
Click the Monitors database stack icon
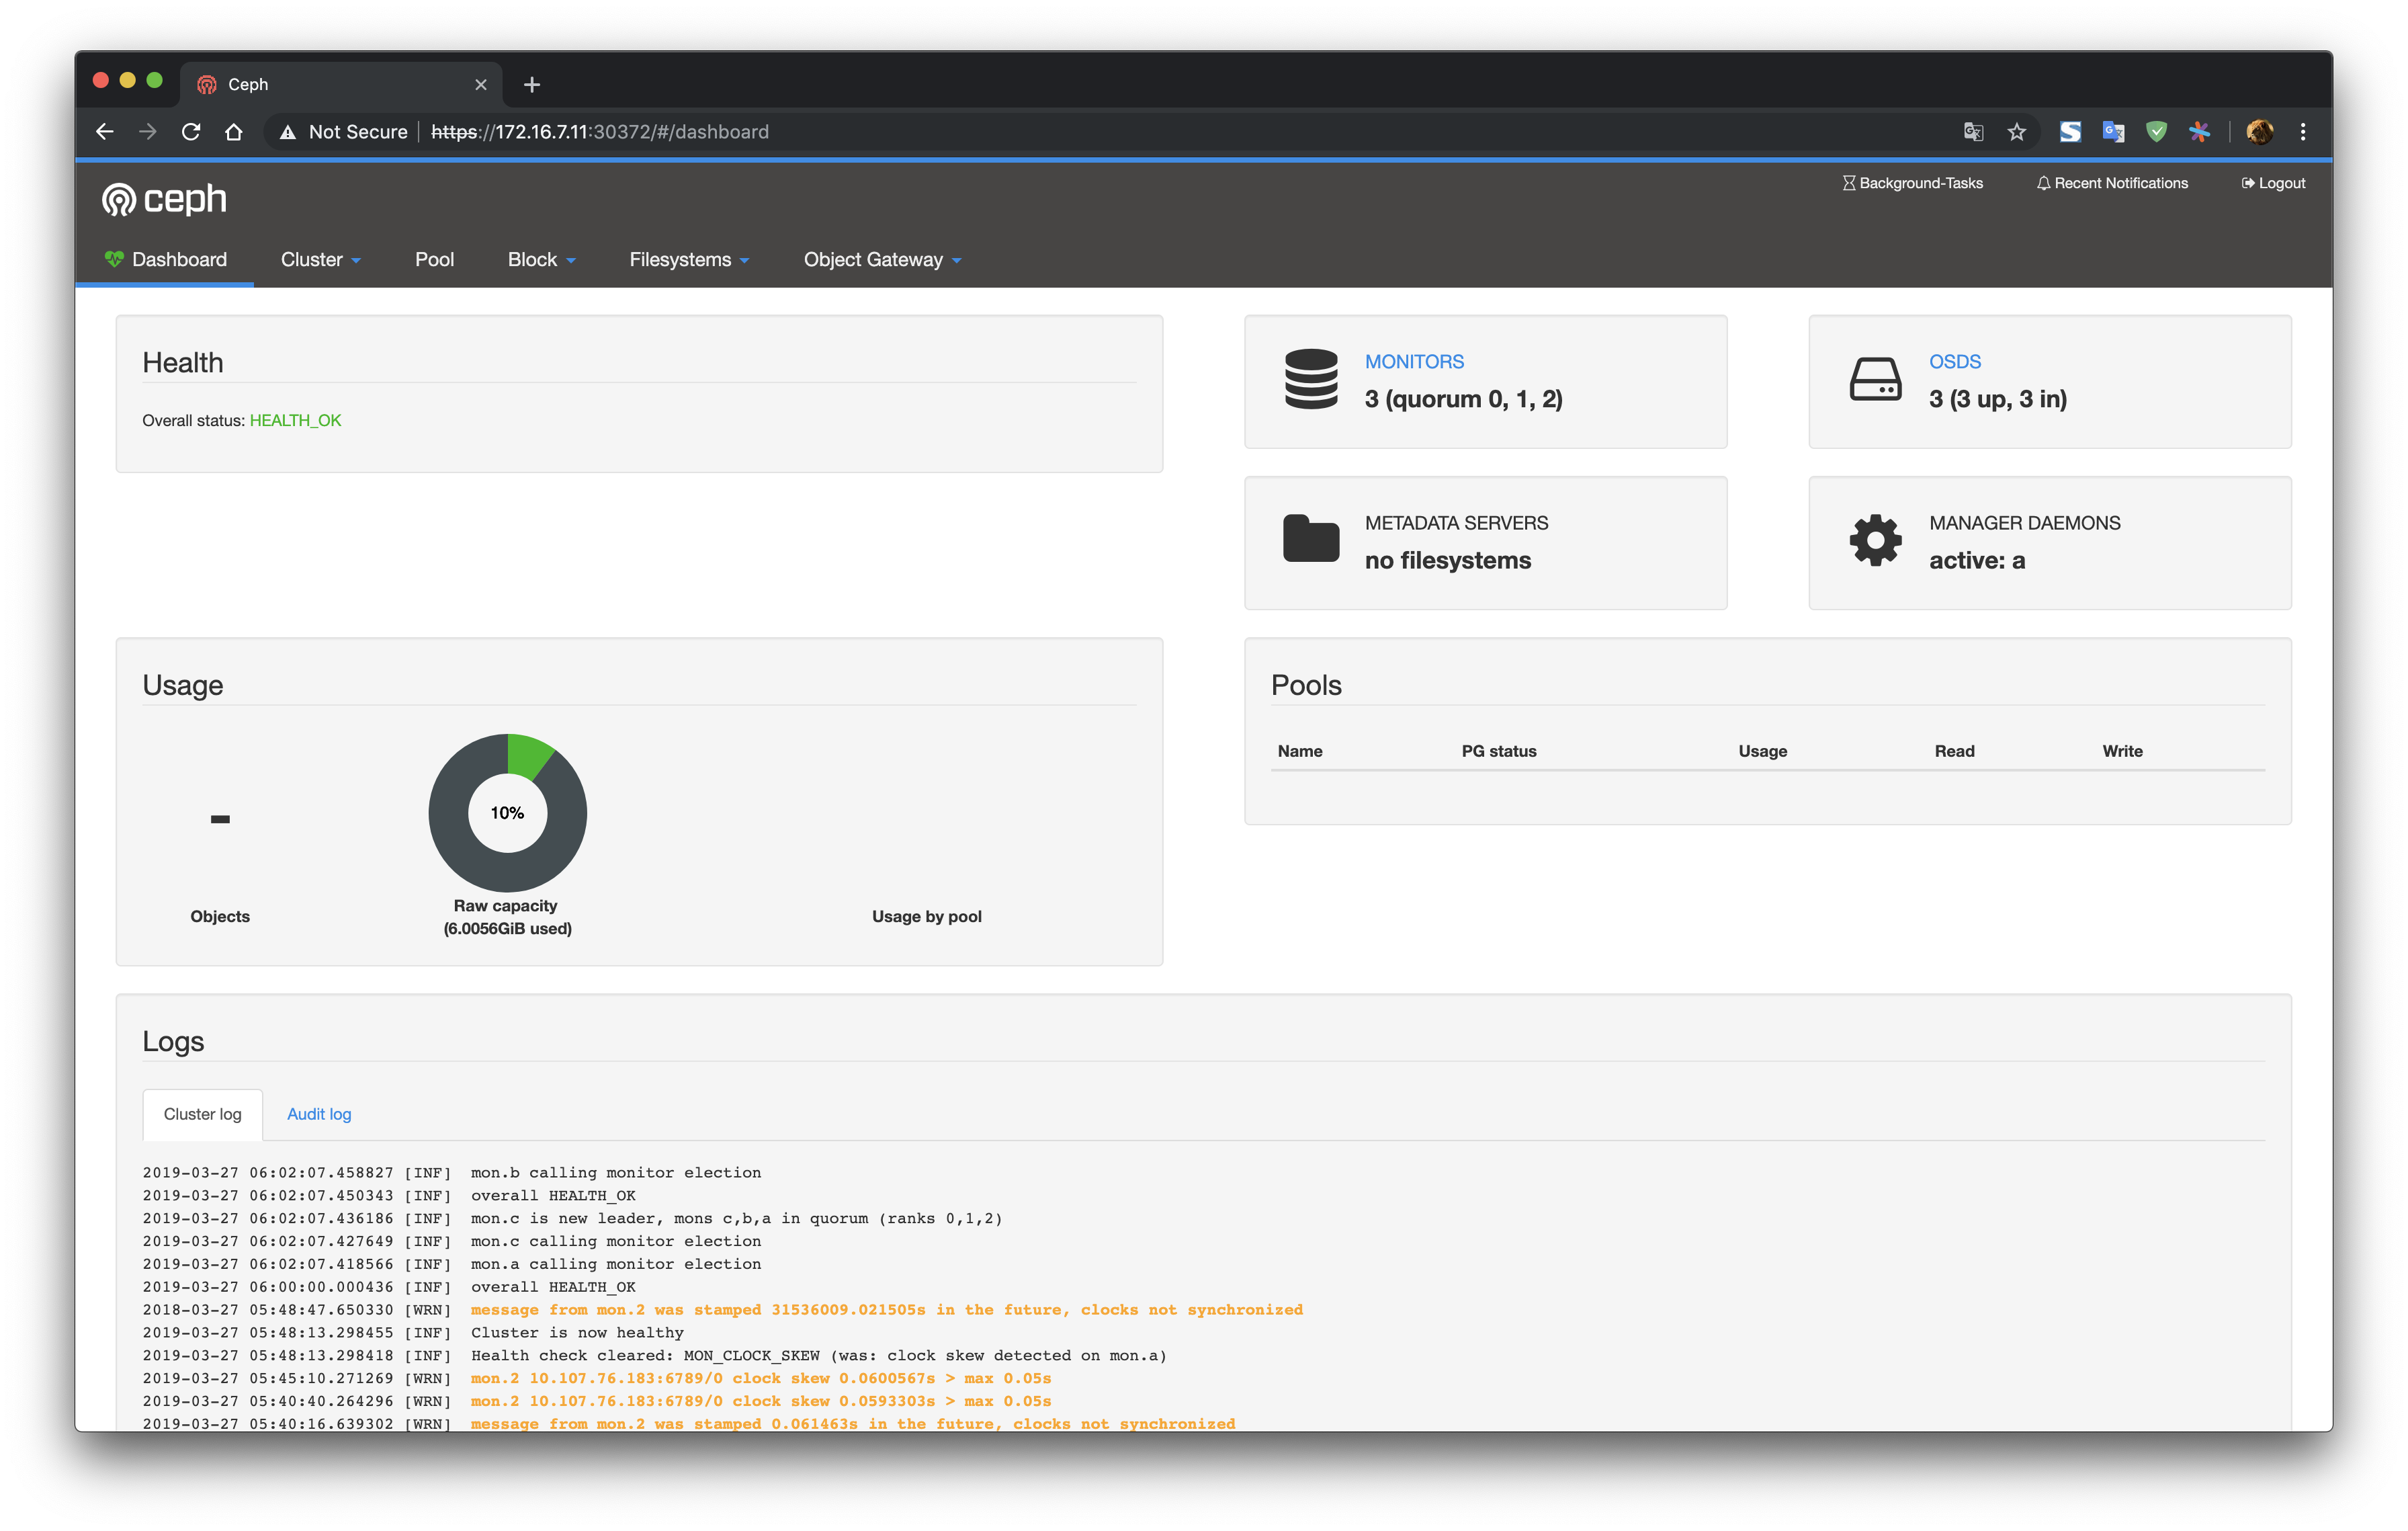tap(1311, 380)
